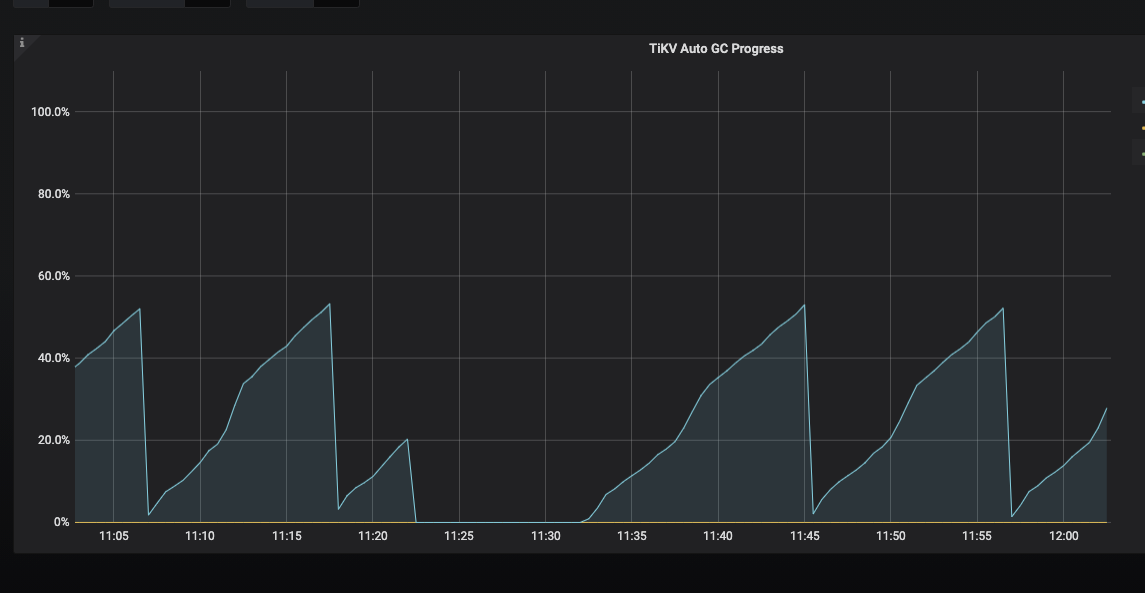This screenshot has width=1145, height=593.
Task: Select the yellow series legend marker
Action: 1143,129
